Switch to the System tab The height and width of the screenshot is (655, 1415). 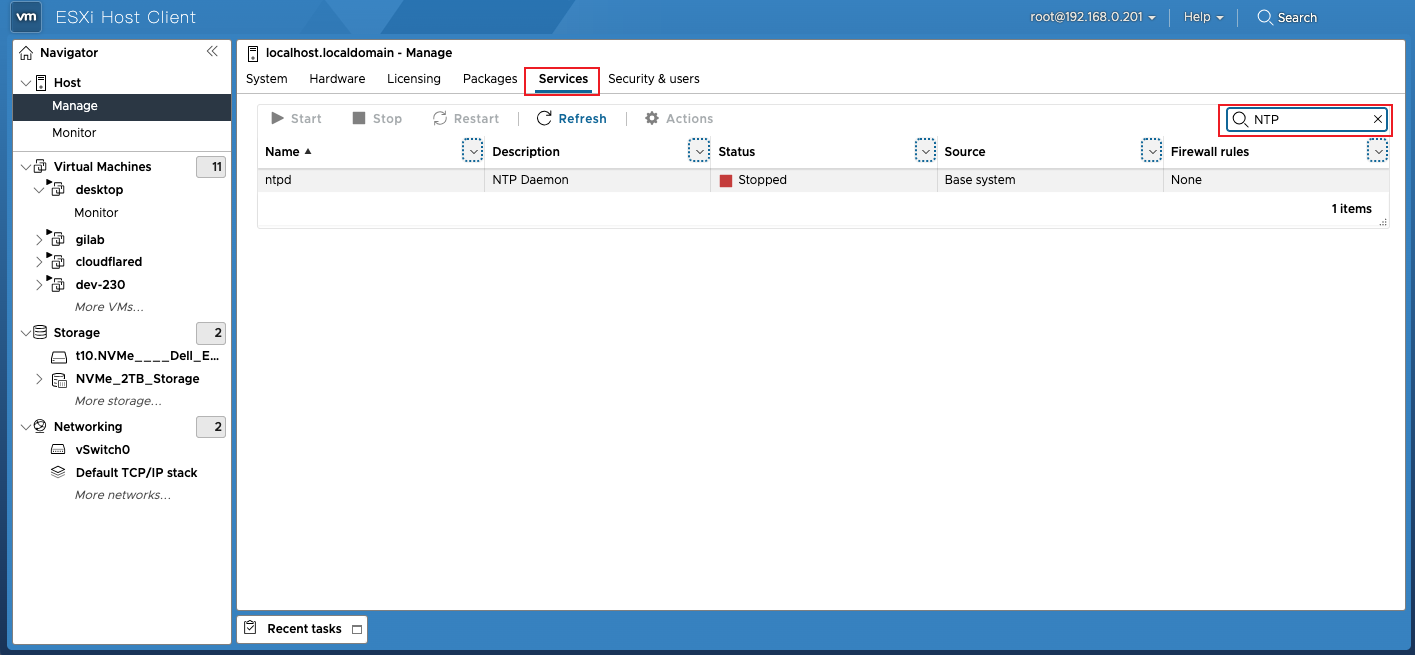tap(267, 79)
